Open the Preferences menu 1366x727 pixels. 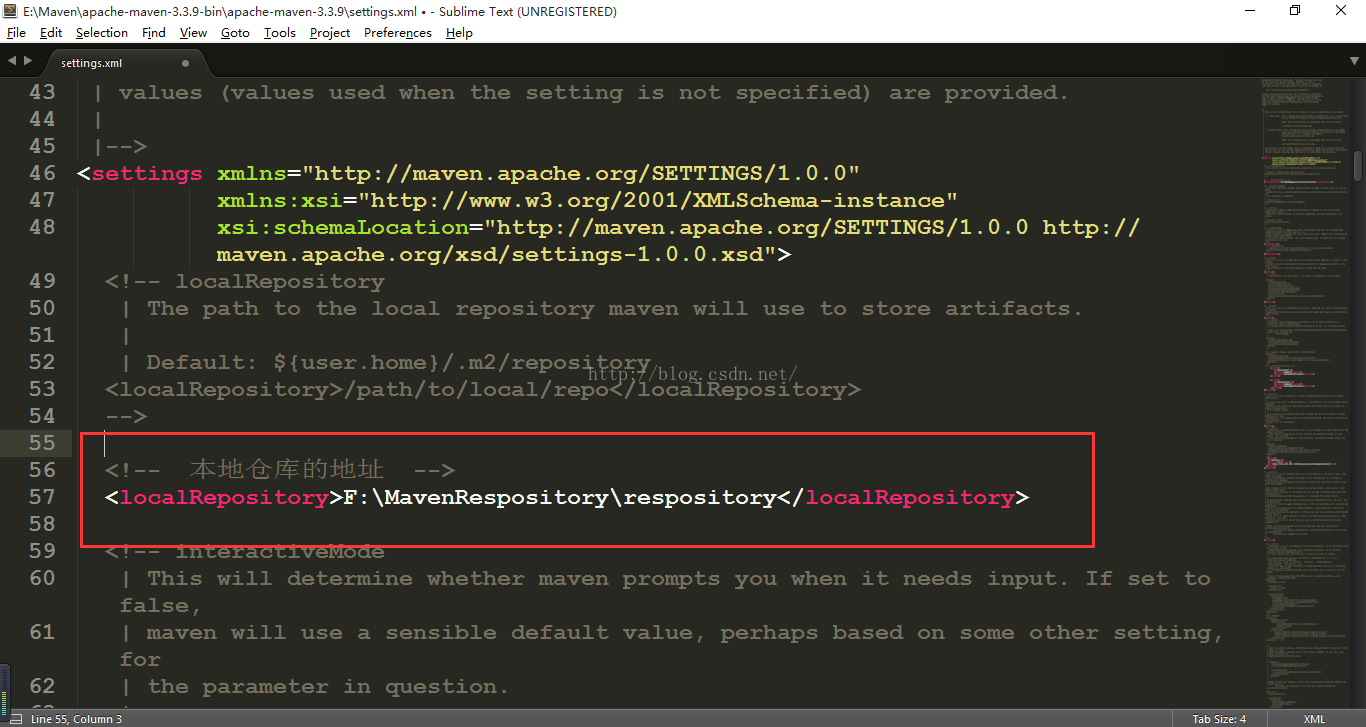tap(398, 32)
